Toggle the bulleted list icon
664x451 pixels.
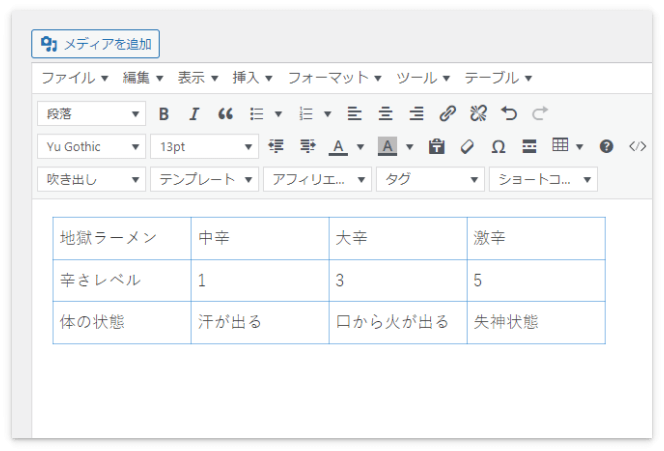257,113
